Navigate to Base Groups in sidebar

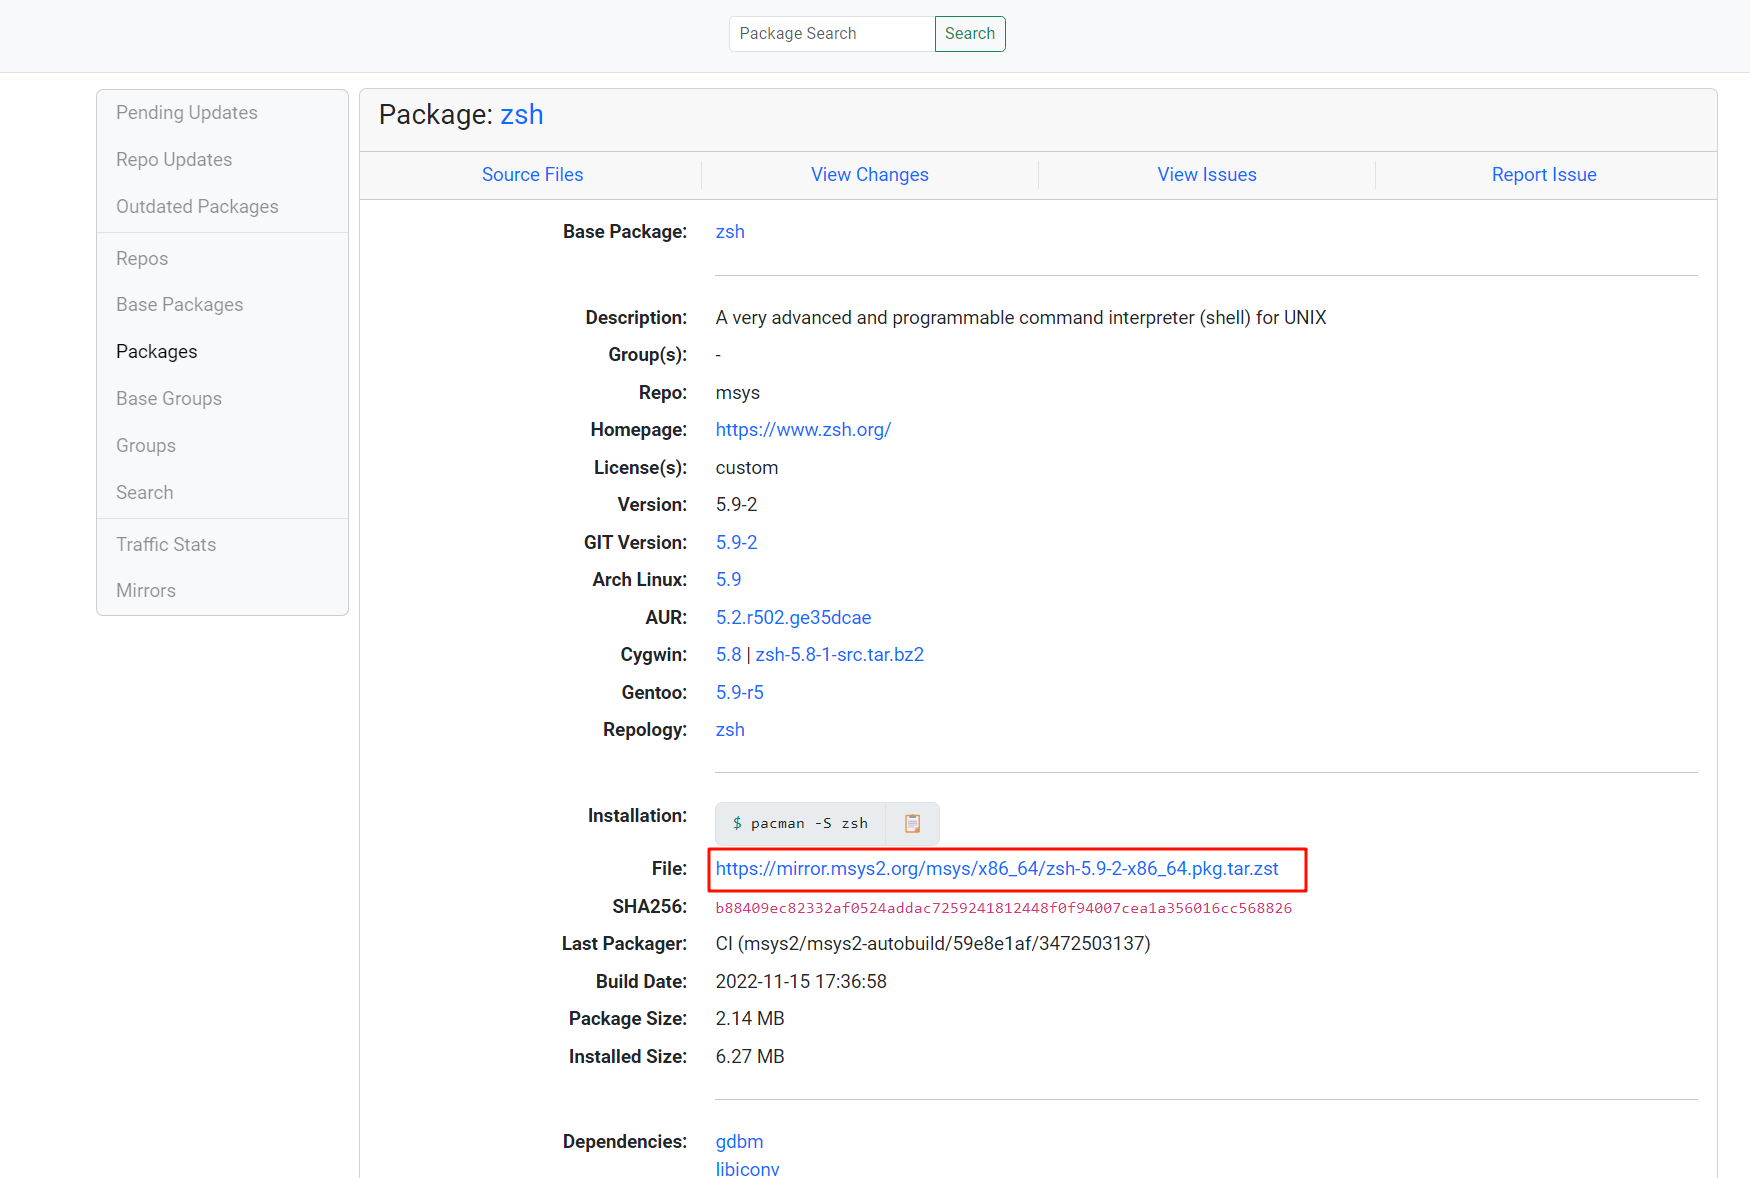pos(168,399)
